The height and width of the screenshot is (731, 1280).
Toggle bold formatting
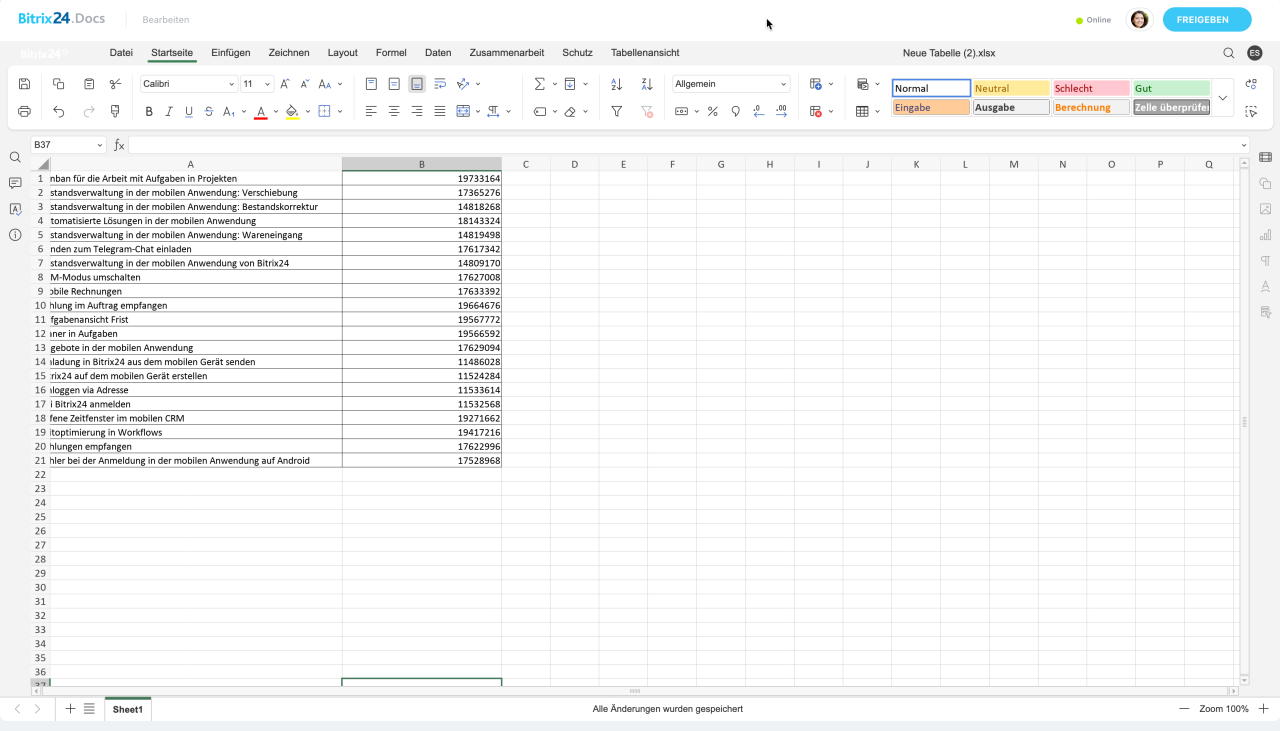click(x=149, y=111)
